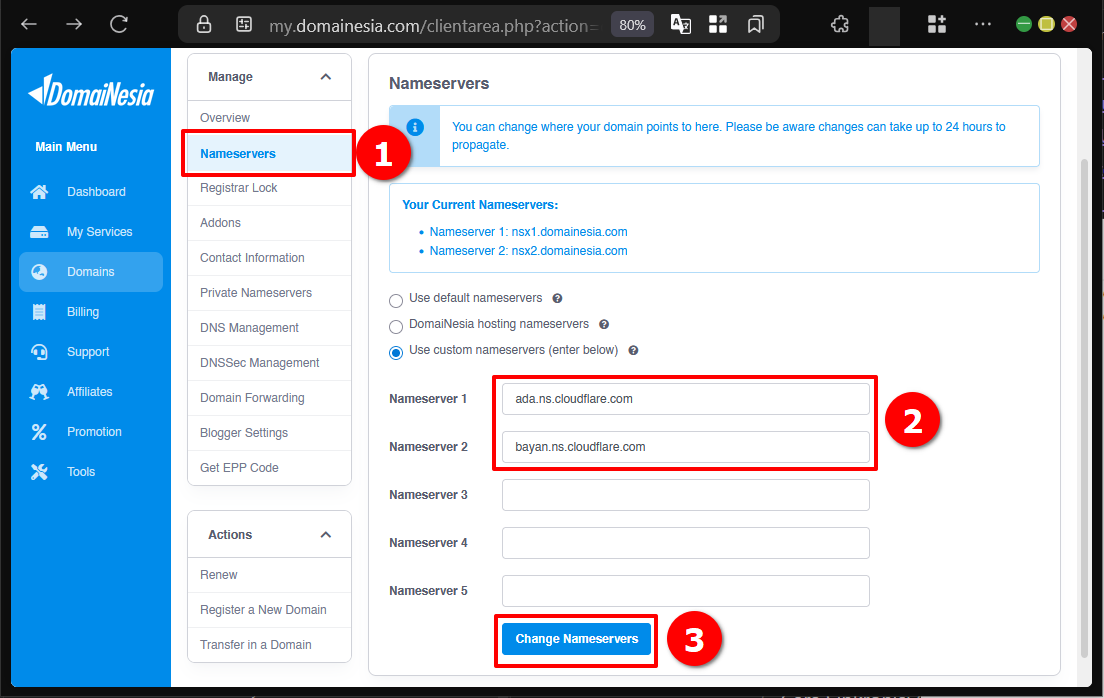This screenshot has width=1104, height=698.
Task: Collapse the Actions panel chevron
Action: click(x=325, y=535)
